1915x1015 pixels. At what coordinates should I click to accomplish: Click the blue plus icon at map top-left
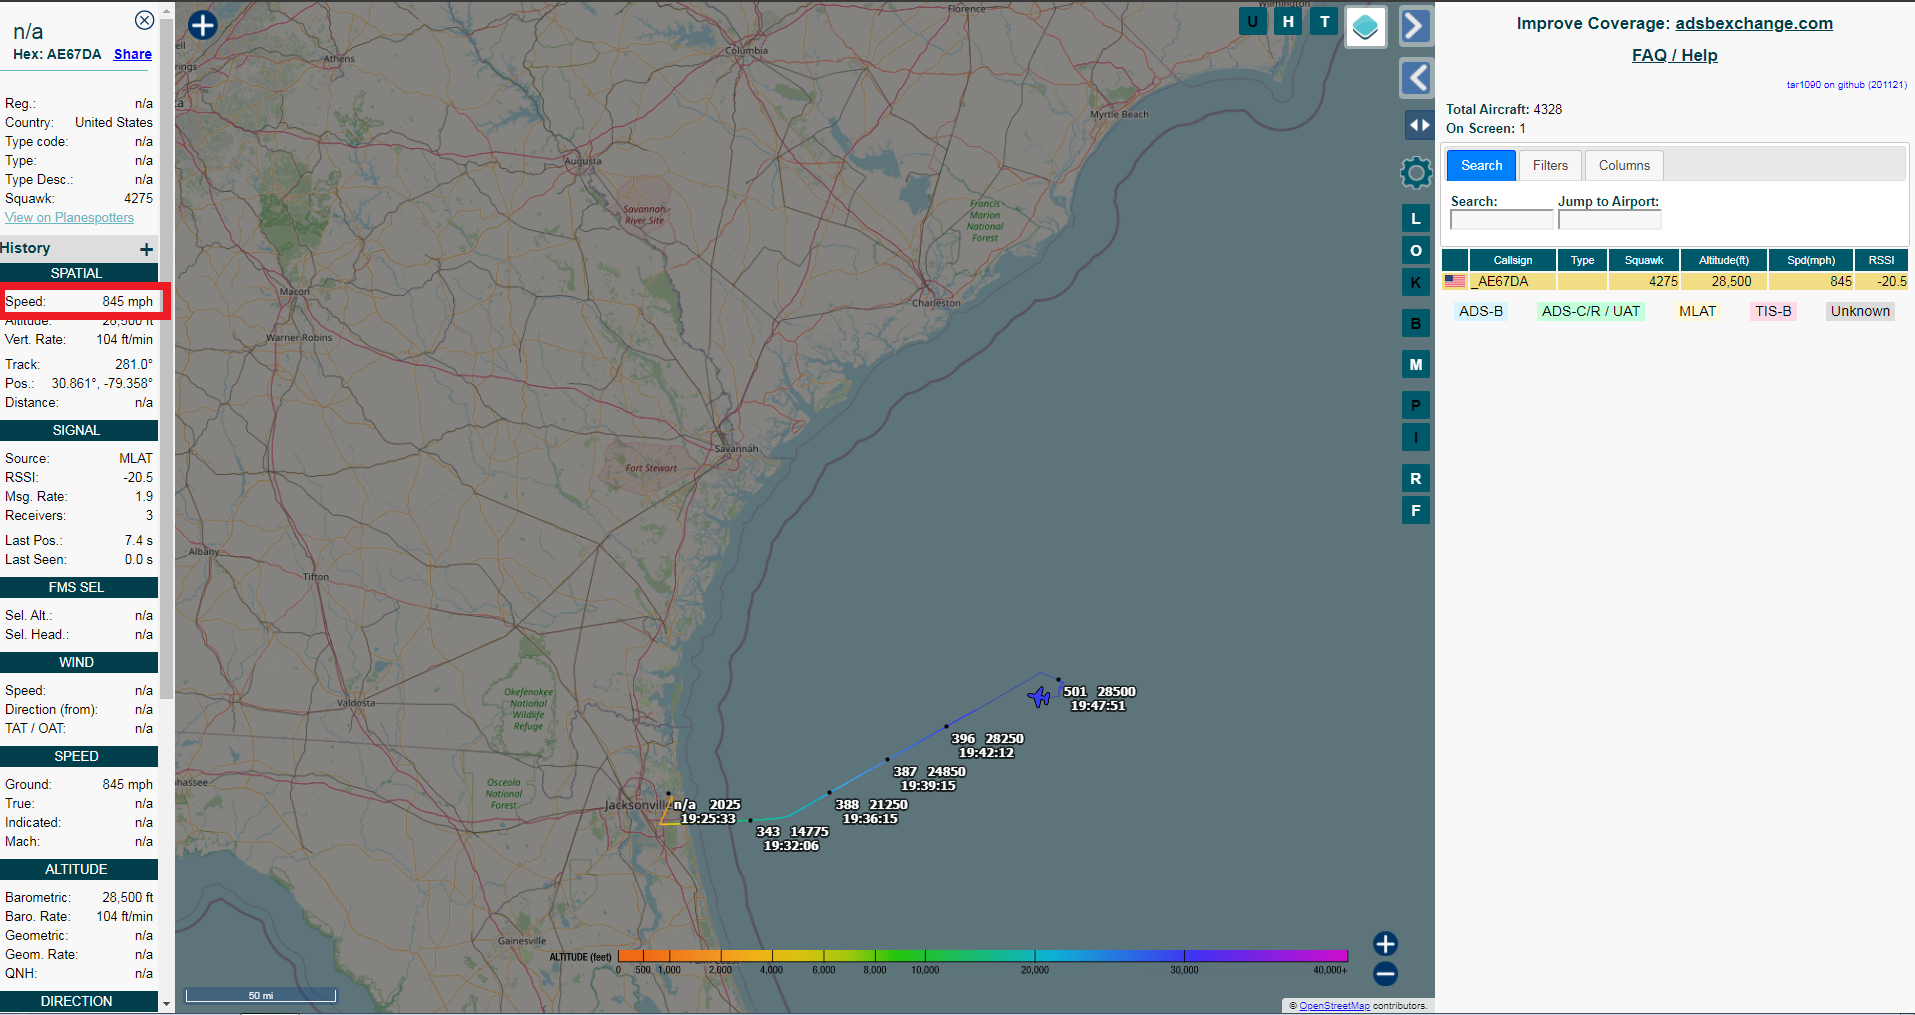(203, 25)
